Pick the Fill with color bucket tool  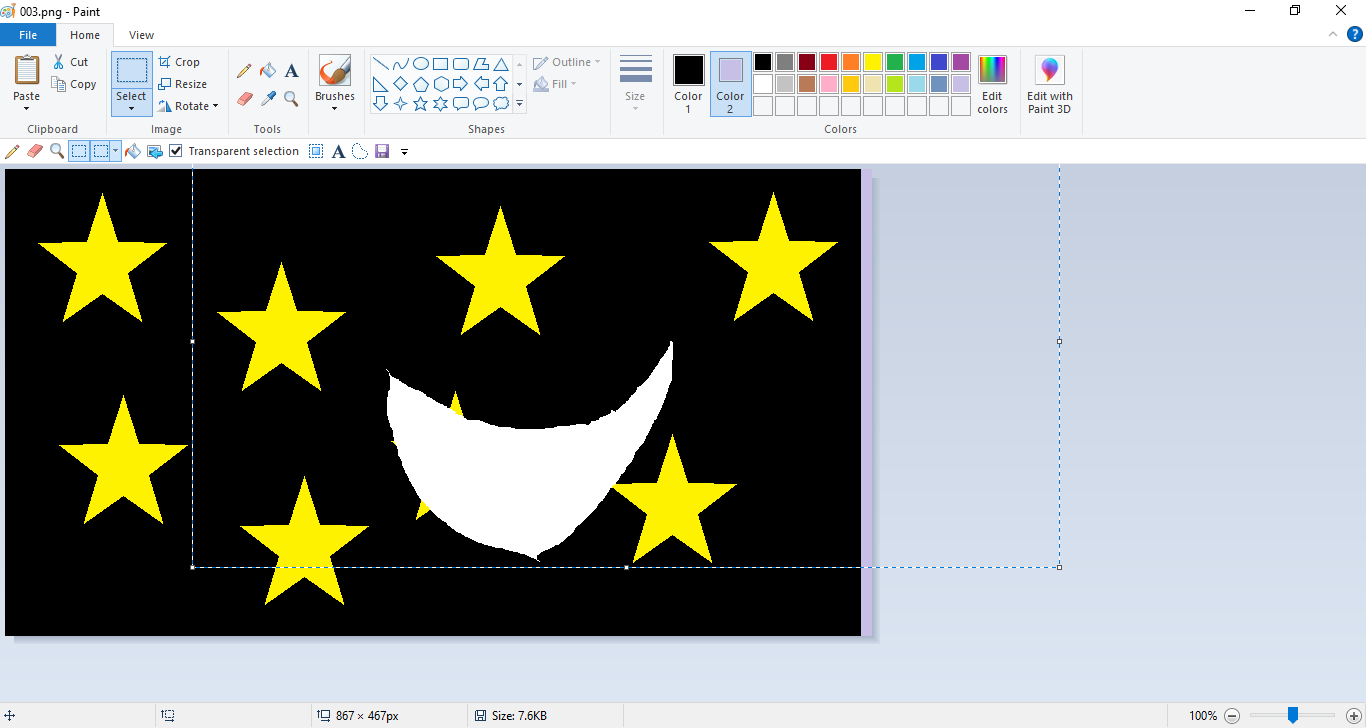pos(268,71)
